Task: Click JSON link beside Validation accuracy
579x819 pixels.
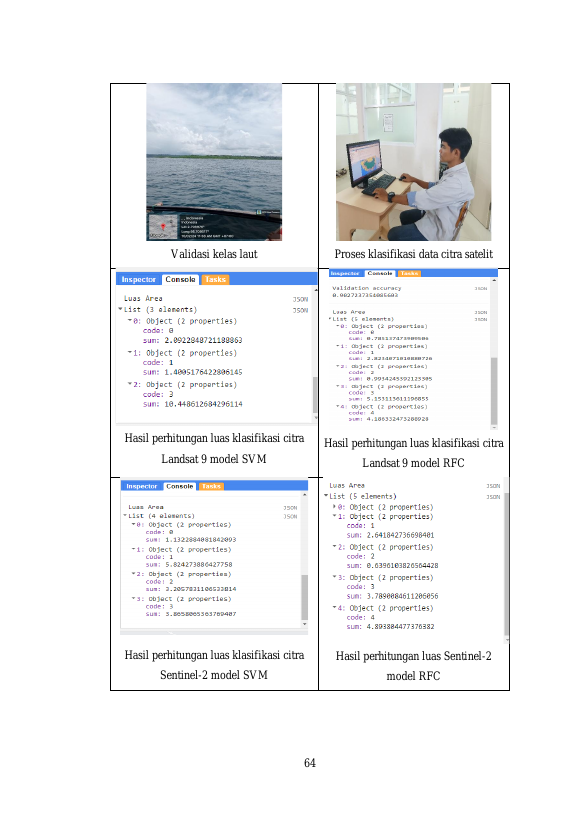Action: [x=481, y=288]
